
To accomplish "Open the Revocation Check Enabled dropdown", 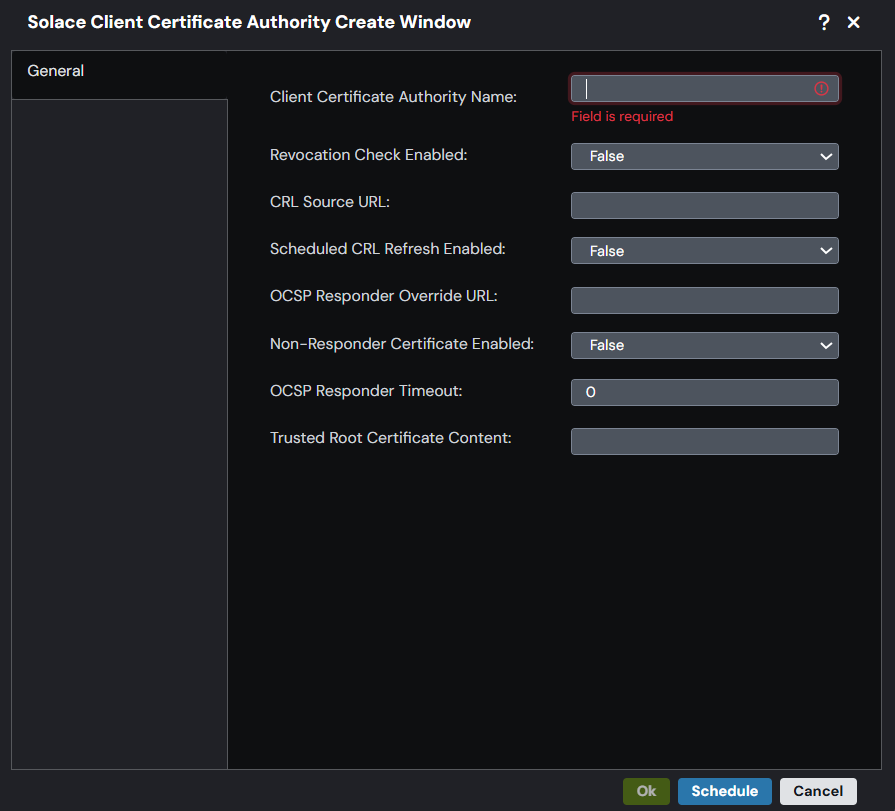I will 704,156.
